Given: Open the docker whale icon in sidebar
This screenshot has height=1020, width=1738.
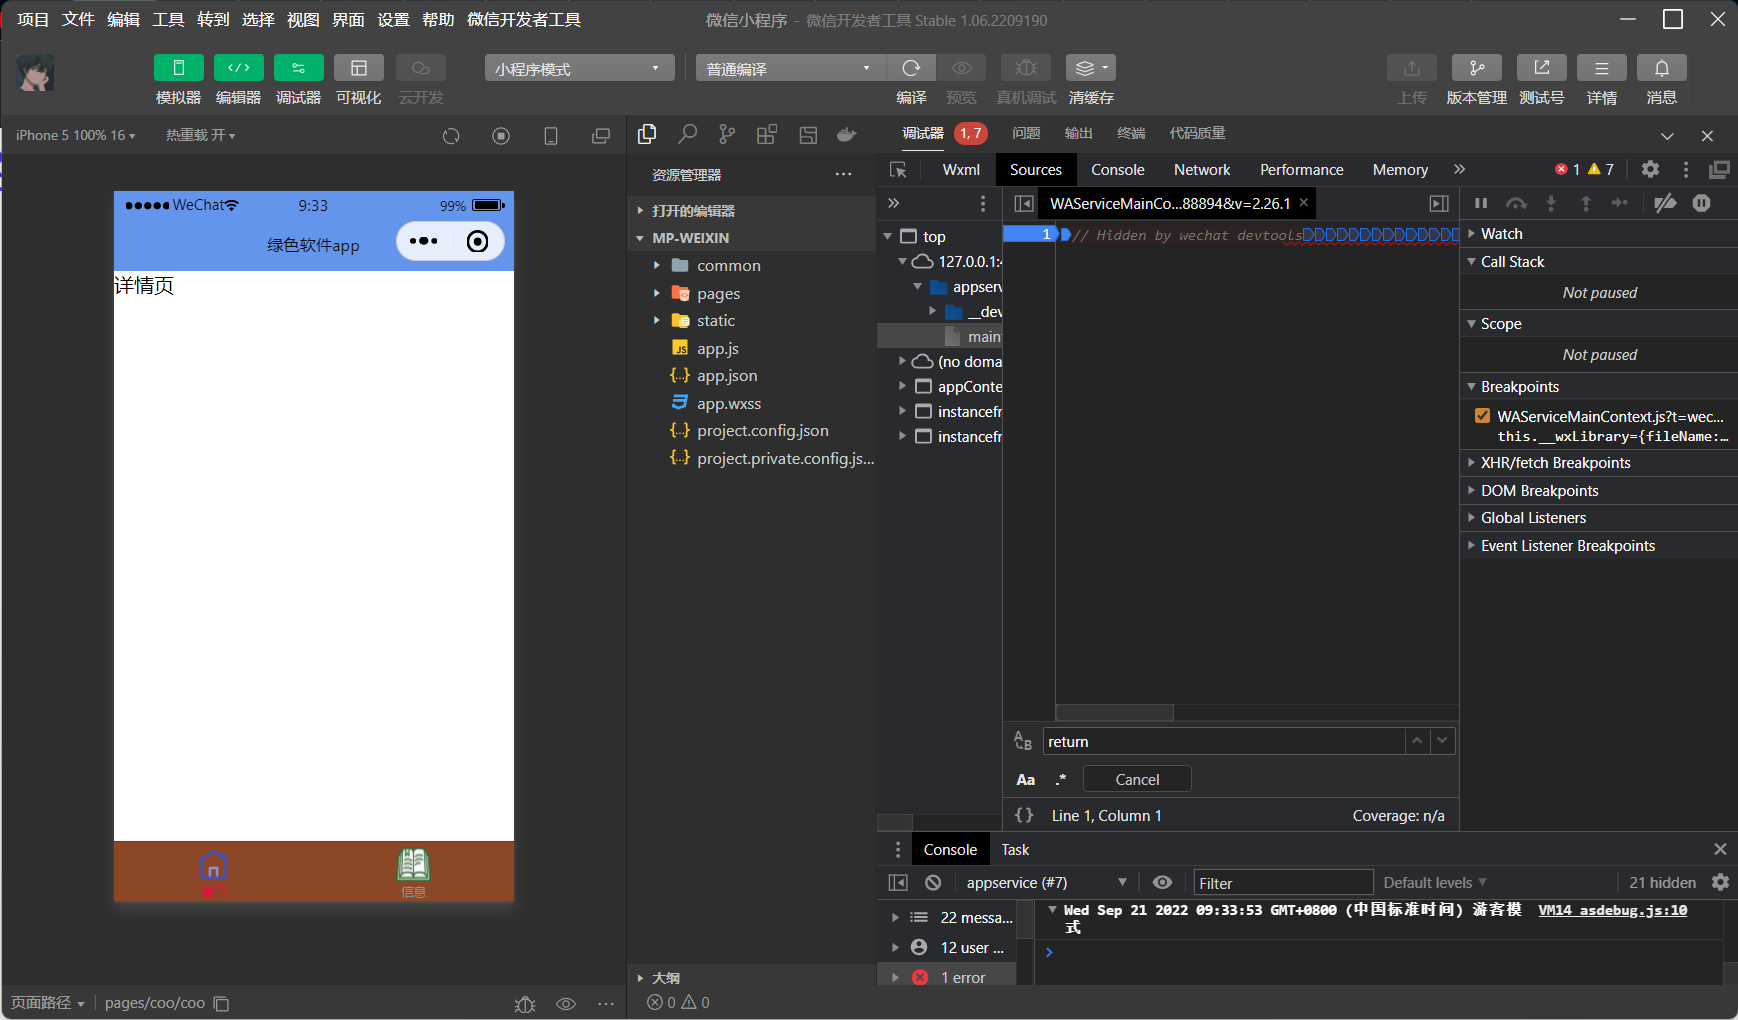Looking at the screenshot, I should pos(847,134).
